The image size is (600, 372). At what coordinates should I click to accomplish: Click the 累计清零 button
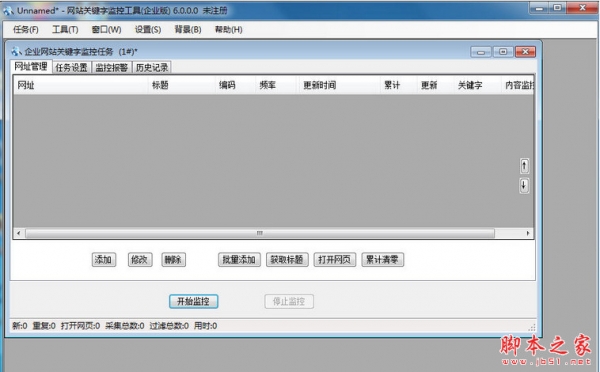point(382,259)
